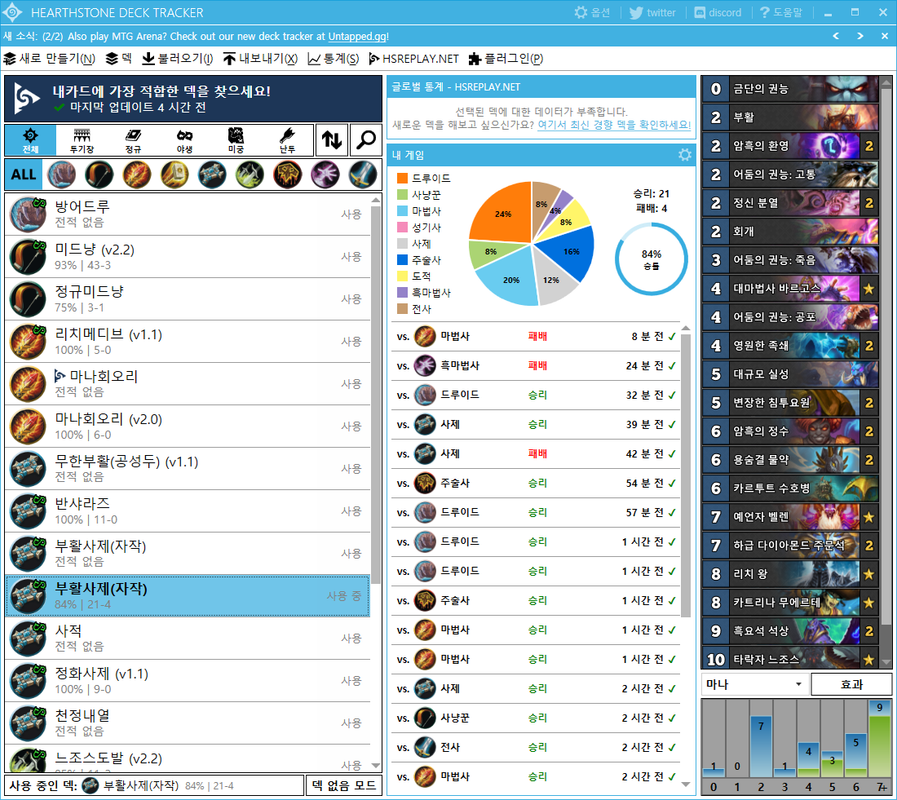Open the Untapped.gg link
The image size is (897, 800).
pos(358,36)
